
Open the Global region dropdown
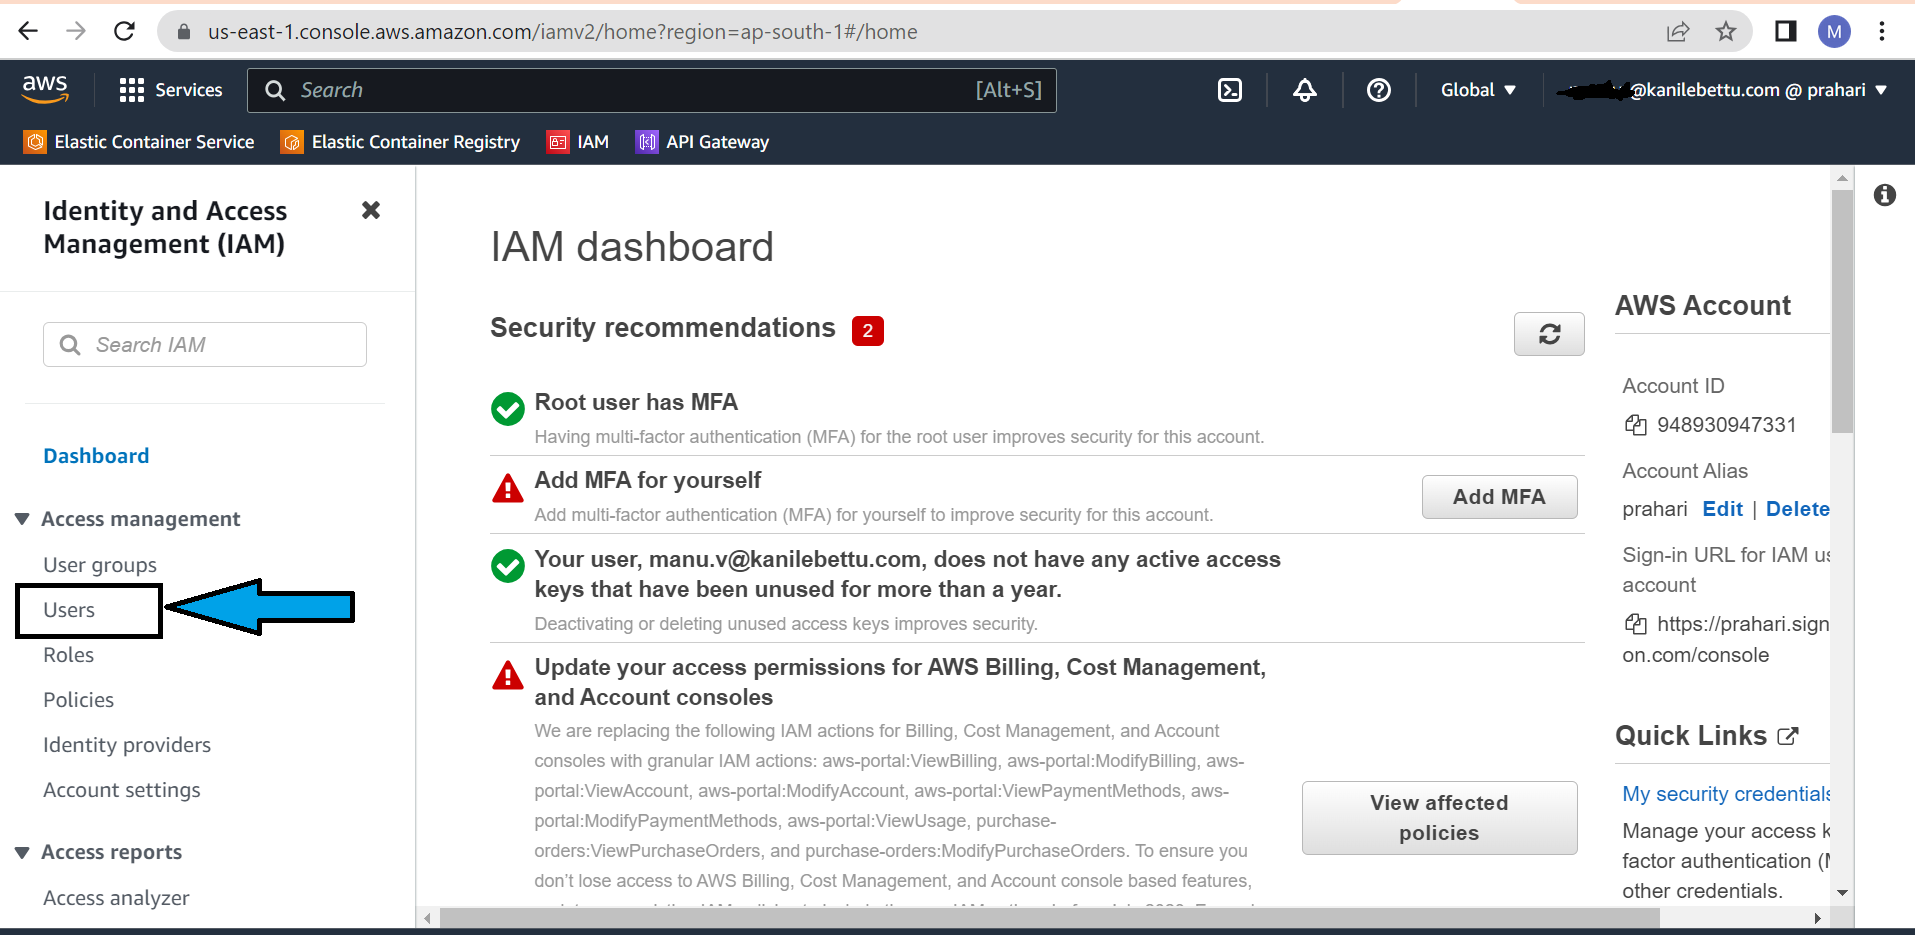click(1478, 90)
